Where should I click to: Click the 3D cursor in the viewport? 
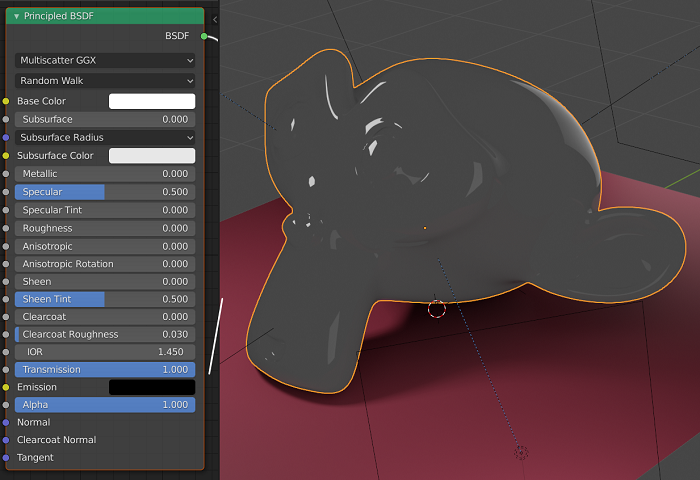[437, 309]
